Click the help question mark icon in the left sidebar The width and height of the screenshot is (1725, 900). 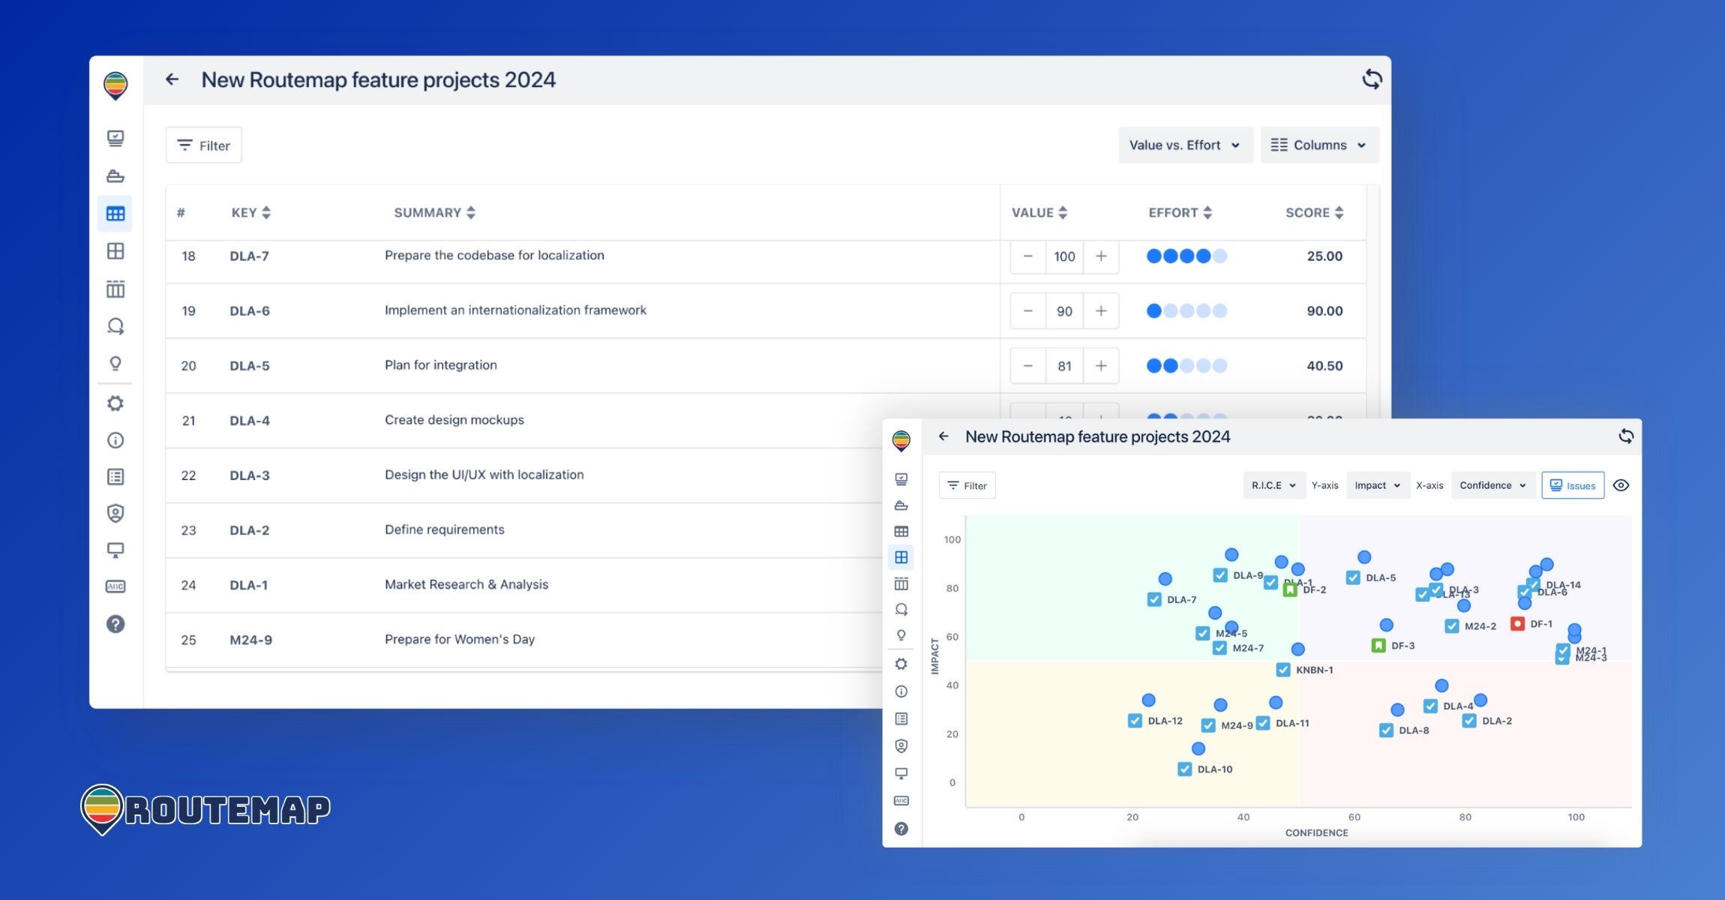[116, 624]
